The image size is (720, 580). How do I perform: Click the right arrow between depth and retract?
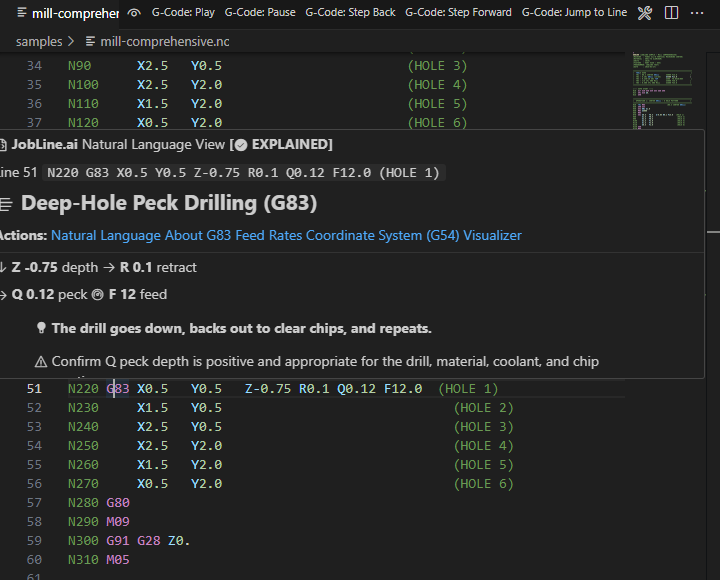pos(109,268)
